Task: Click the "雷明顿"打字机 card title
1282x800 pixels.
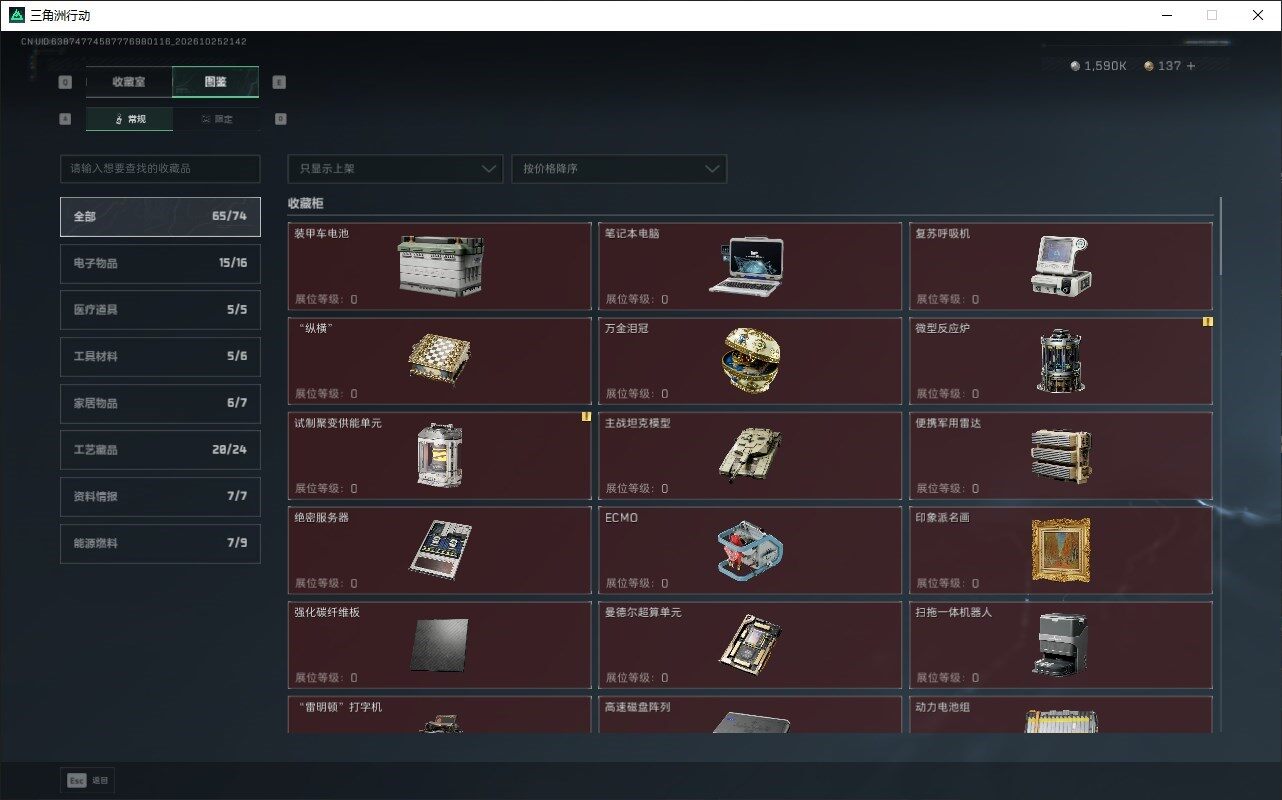Action: pyautogui.click(x=338, y=707)
